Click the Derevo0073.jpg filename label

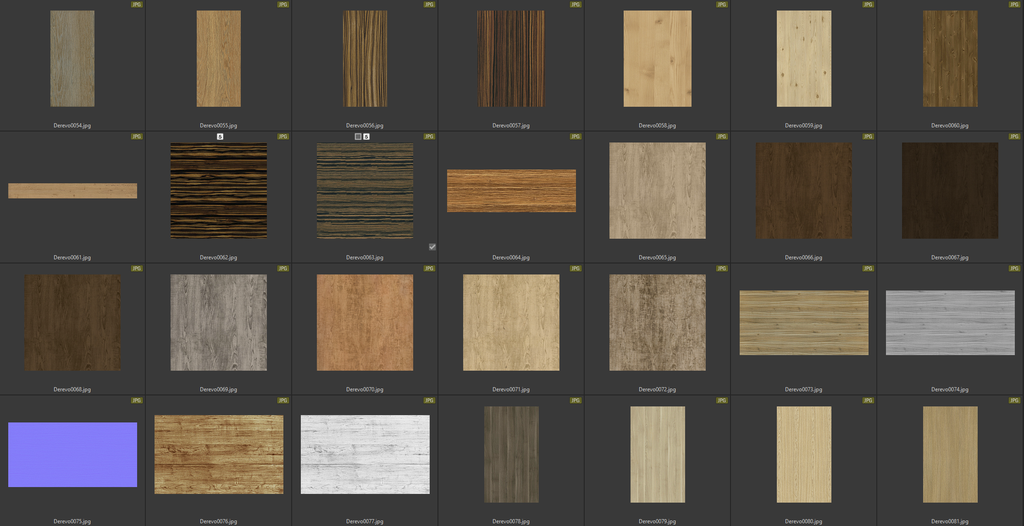pos(803,389)
